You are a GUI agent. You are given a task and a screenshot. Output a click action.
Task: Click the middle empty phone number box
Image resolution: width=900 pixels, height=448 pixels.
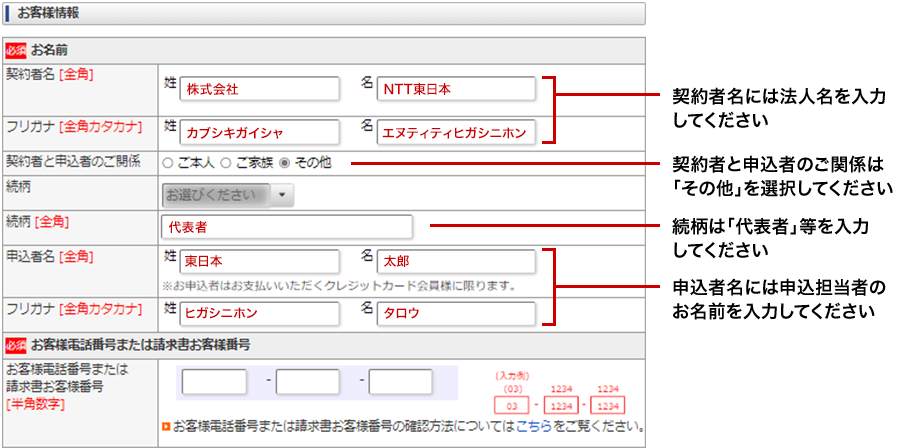(307, 382)
